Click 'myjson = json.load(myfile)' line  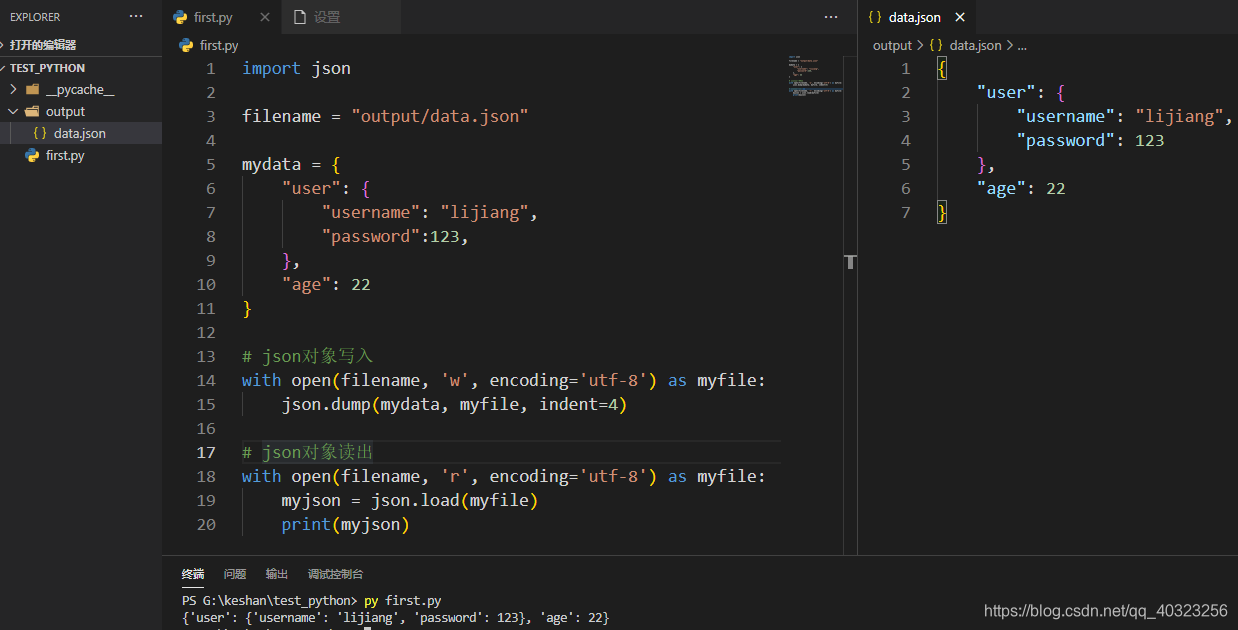410,500
